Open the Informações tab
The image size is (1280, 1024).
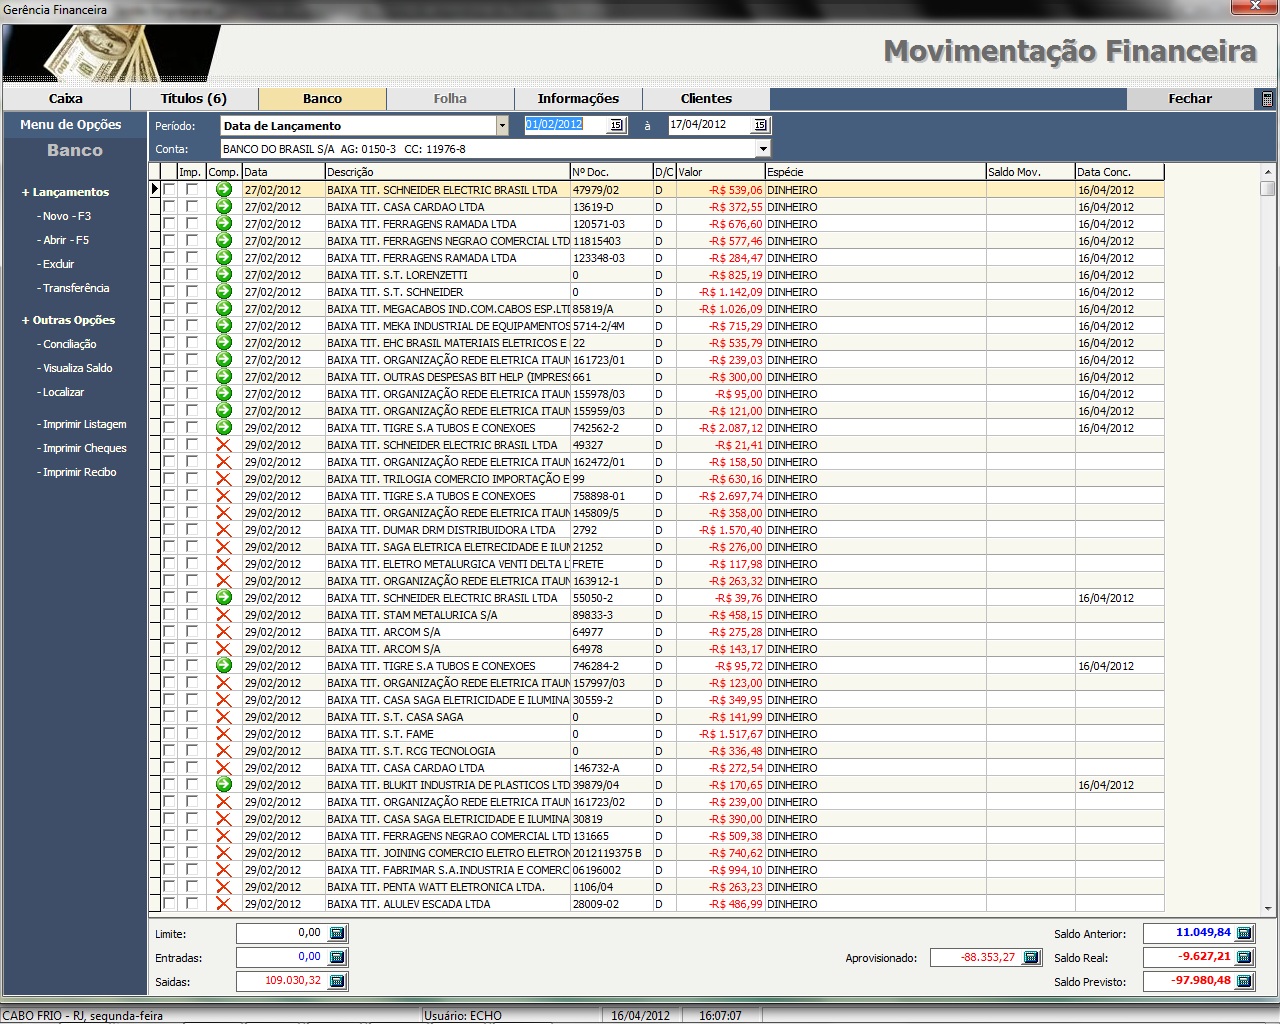pyautogui.click(x=578, y=99)
